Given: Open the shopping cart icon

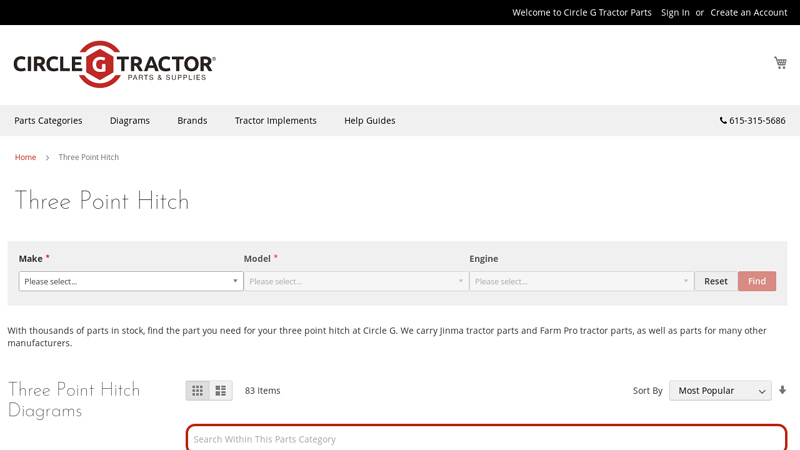Looking at the screenshot, I should [780, 63].
